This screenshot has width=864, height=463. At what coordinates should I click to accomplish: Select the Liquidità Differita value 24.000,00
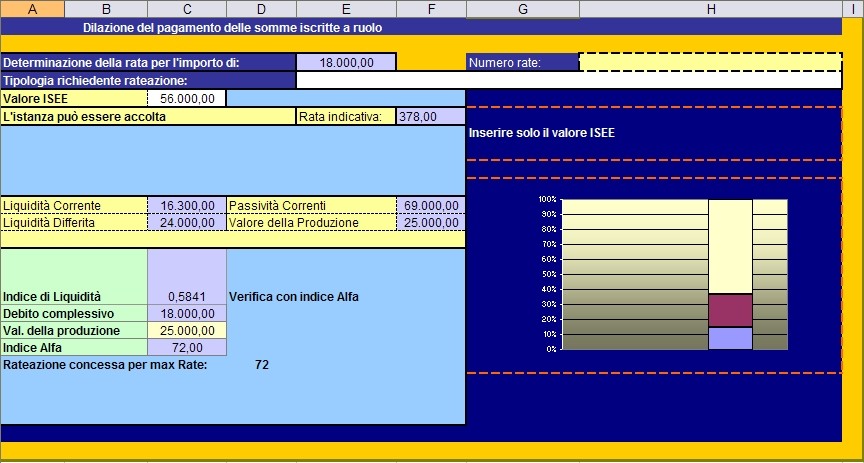pyautogui.click(x=187, y=222)
